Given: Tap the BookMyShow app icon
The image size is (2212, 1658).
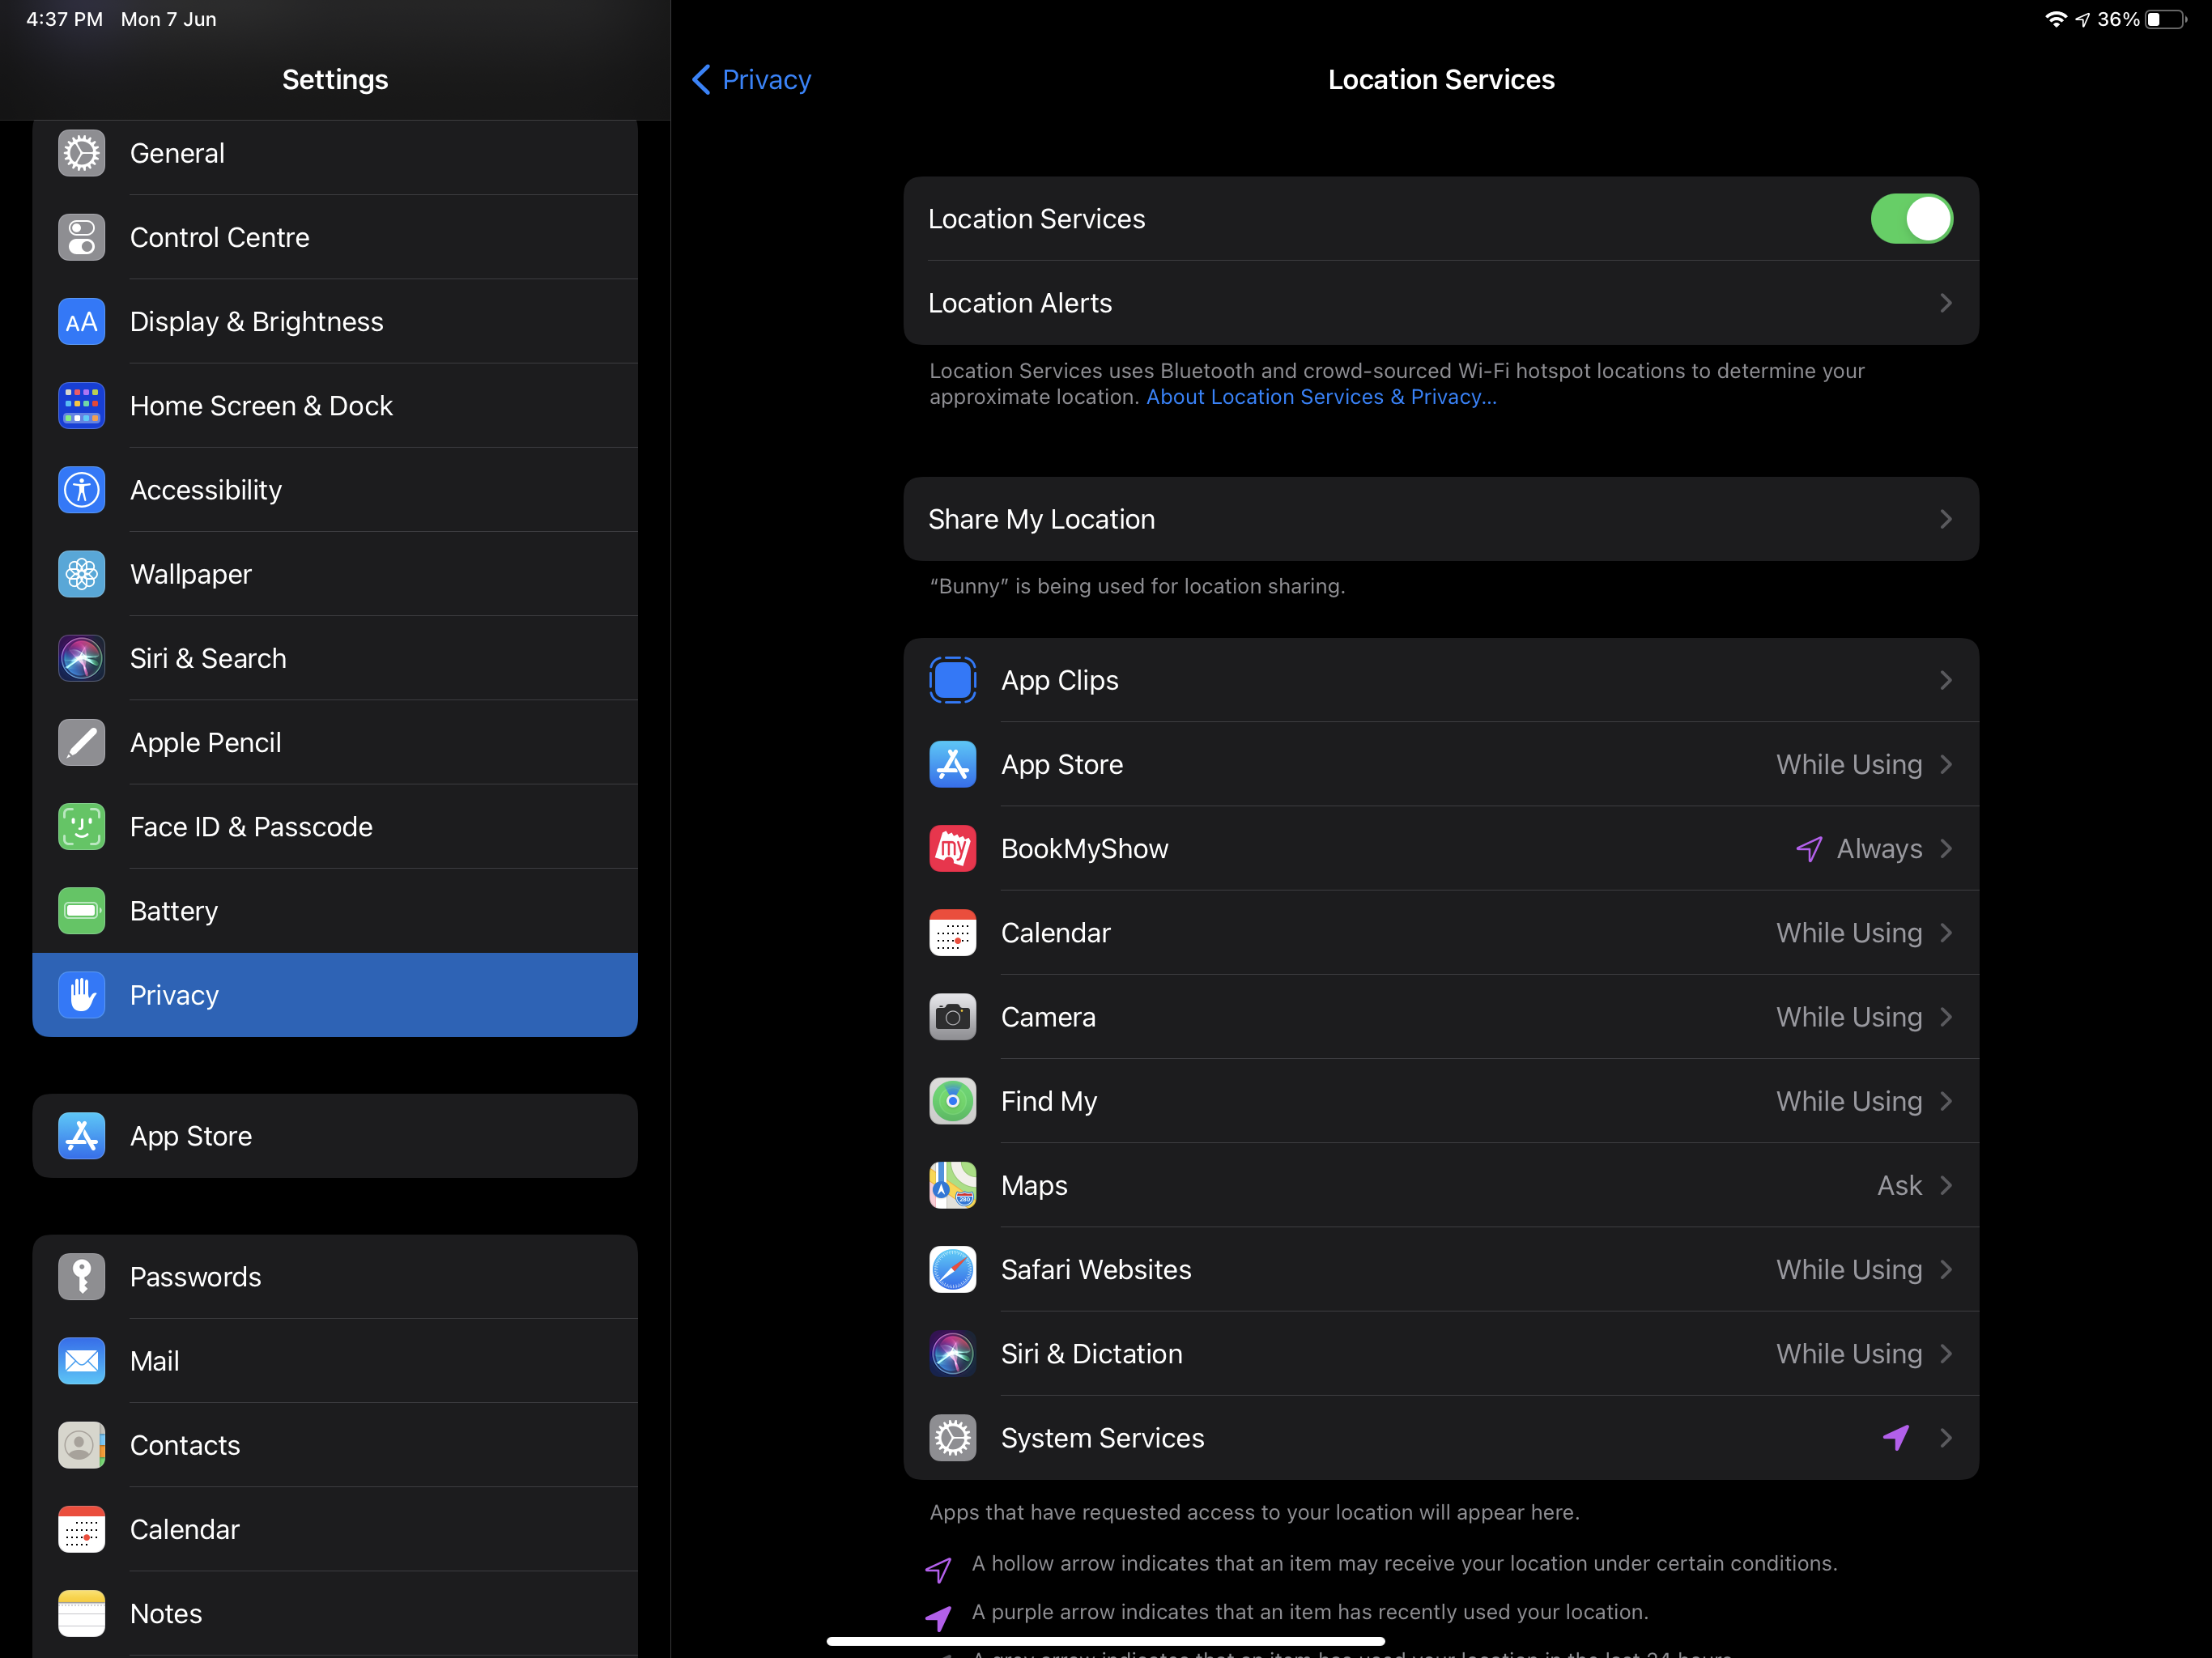Looking at the screenshot, I should 952,849.
